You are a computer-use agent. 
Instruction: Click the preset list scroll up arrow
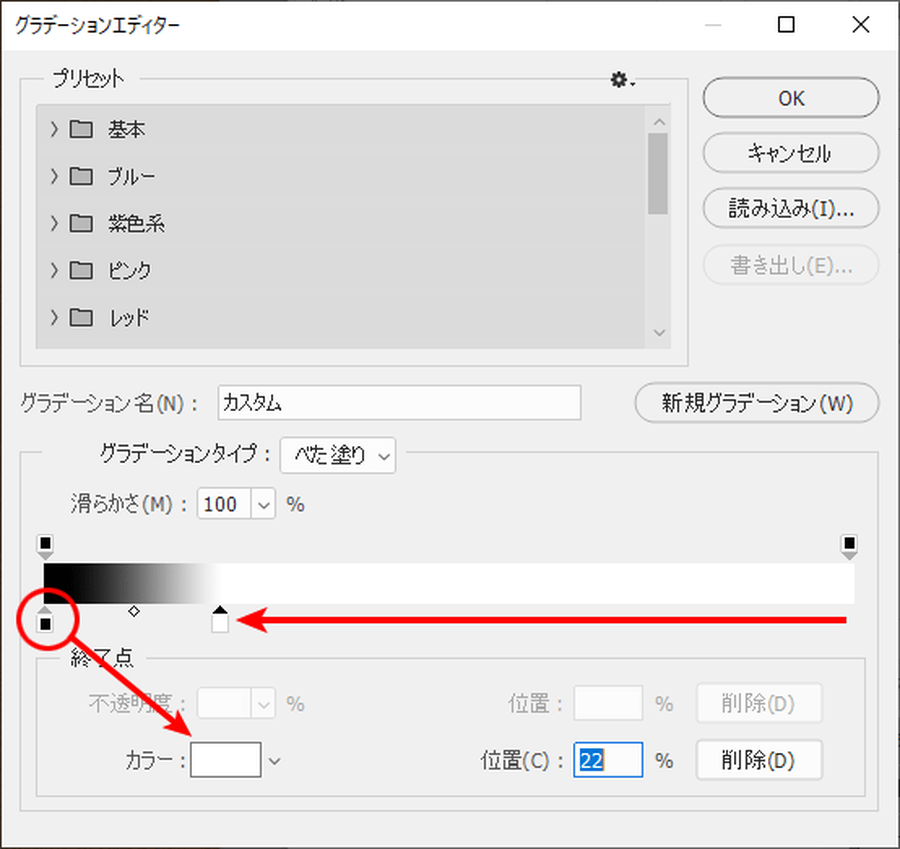[659, 122]
